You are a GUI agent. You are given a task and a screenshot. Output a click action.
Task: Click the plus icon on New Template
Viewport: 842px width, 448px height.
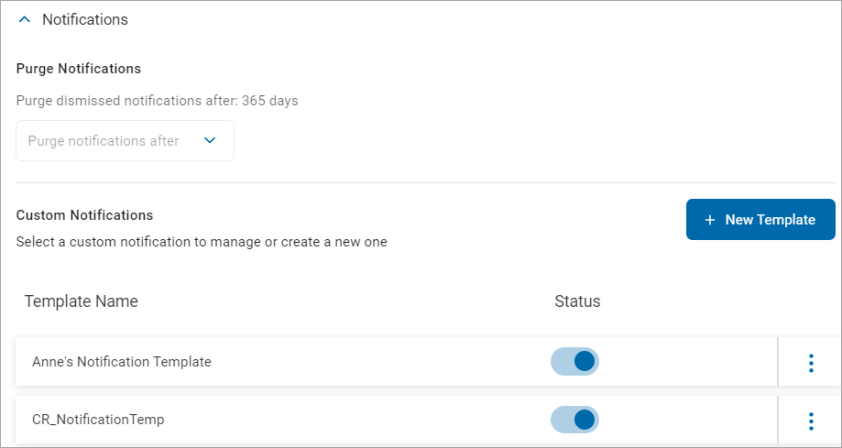pyautogui.click(x=710, y=220)
